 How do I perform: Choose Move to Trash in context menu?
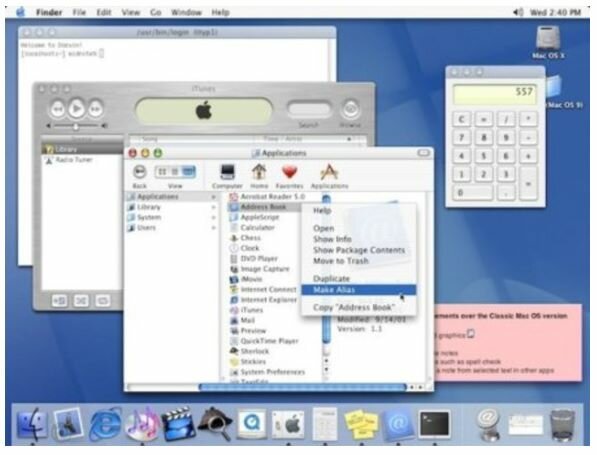[359, 261]
